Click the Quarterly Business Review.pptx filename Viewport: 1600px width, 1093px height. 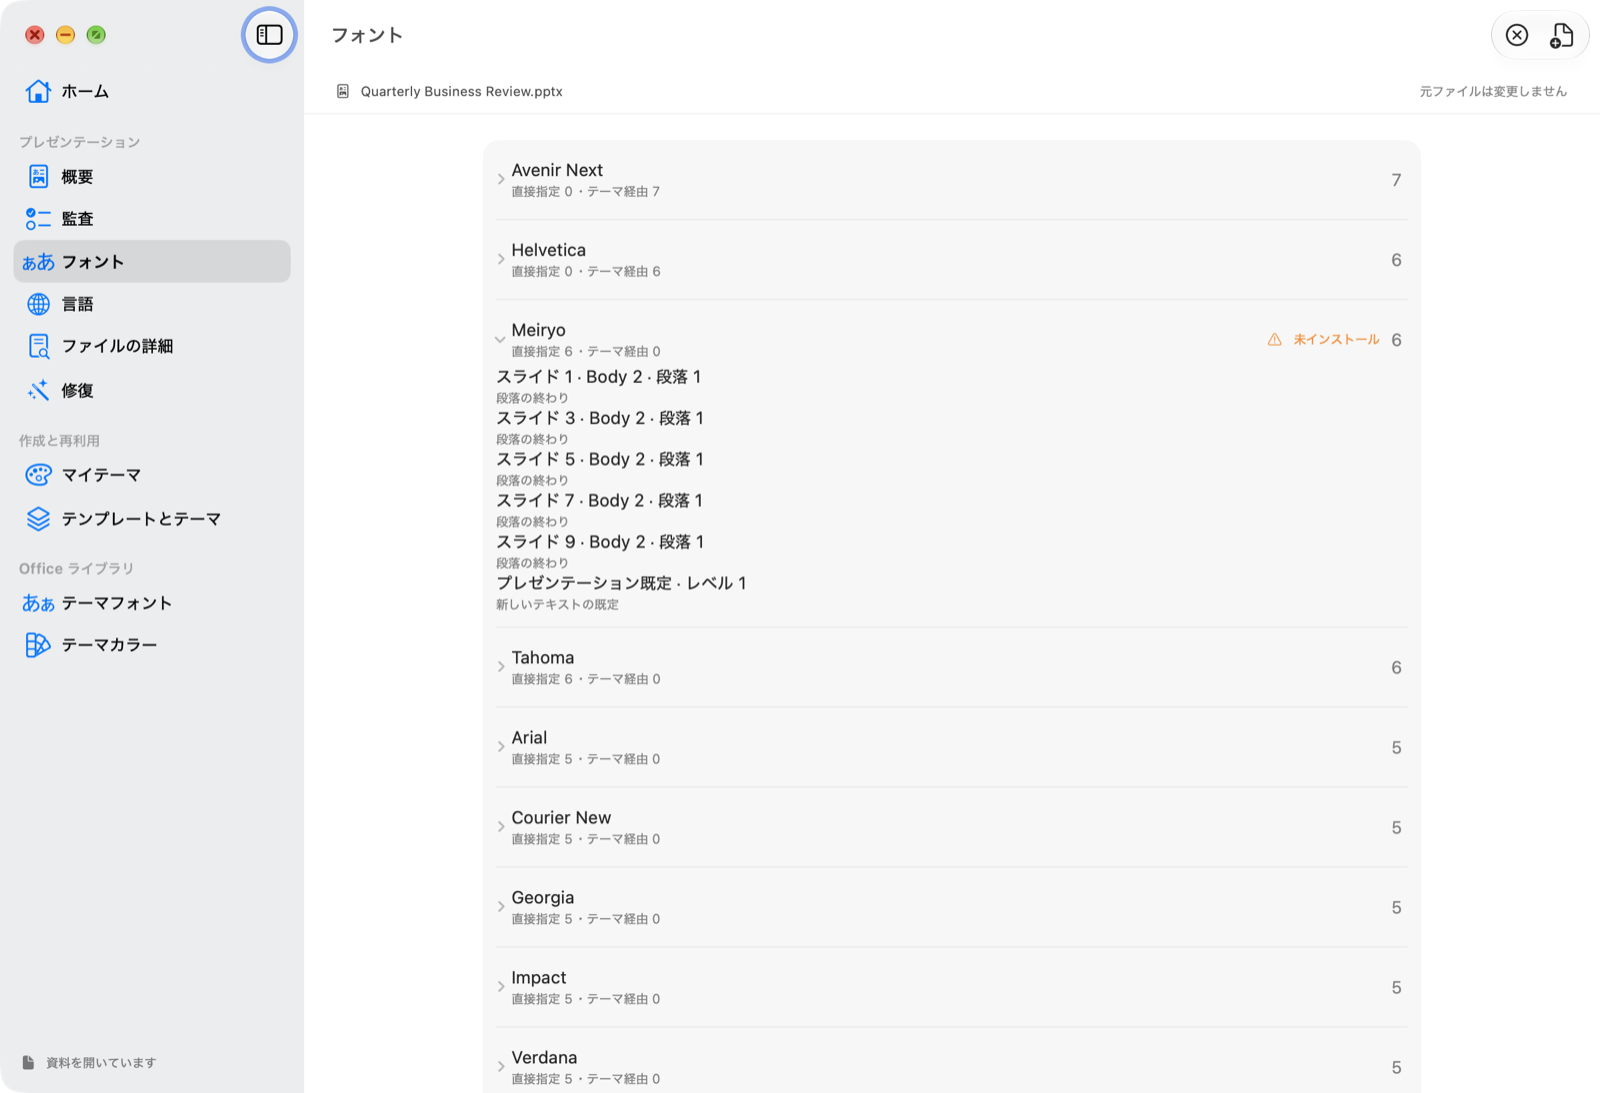pos(462,91)
